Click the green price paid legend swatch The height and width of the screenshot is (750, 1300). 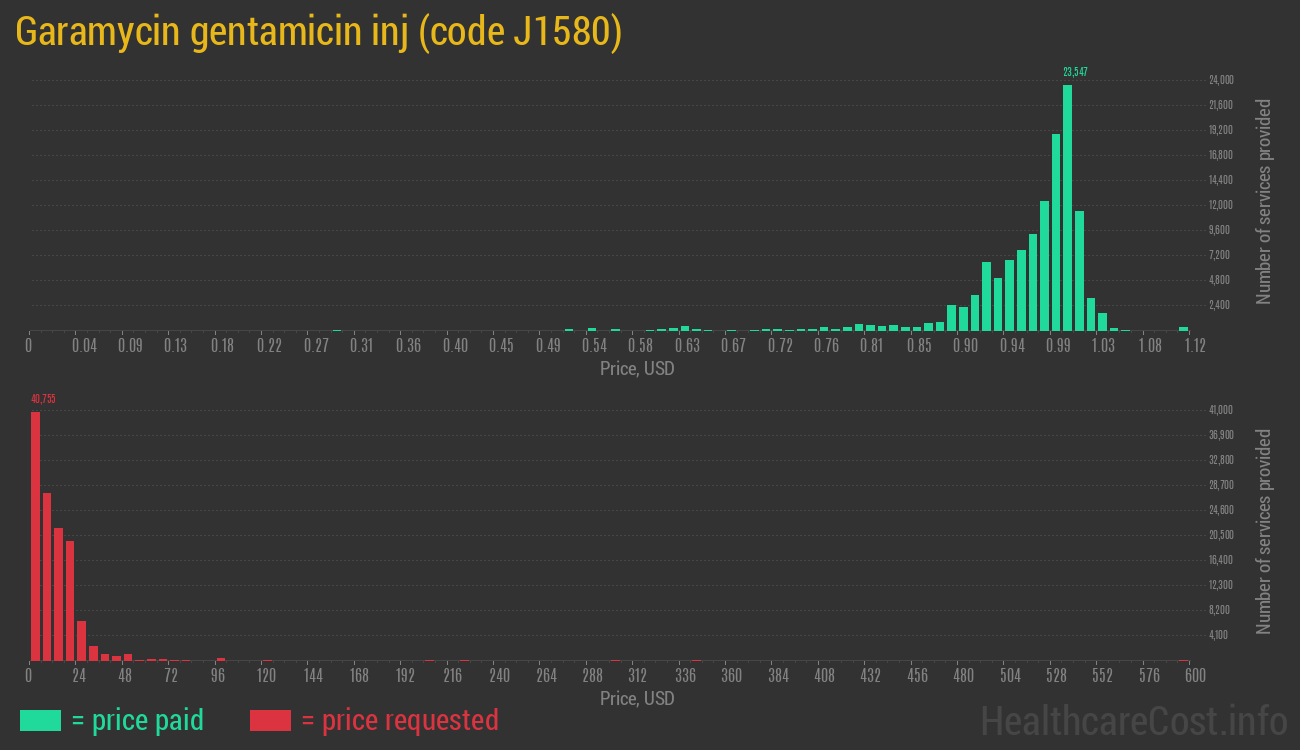[40, 720]
